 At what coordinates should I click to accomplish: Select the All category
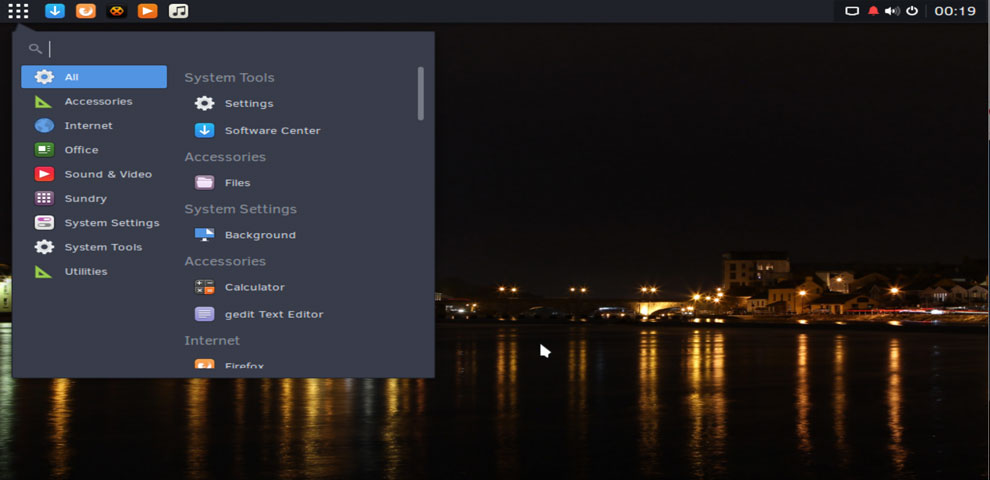click(94, 77)
